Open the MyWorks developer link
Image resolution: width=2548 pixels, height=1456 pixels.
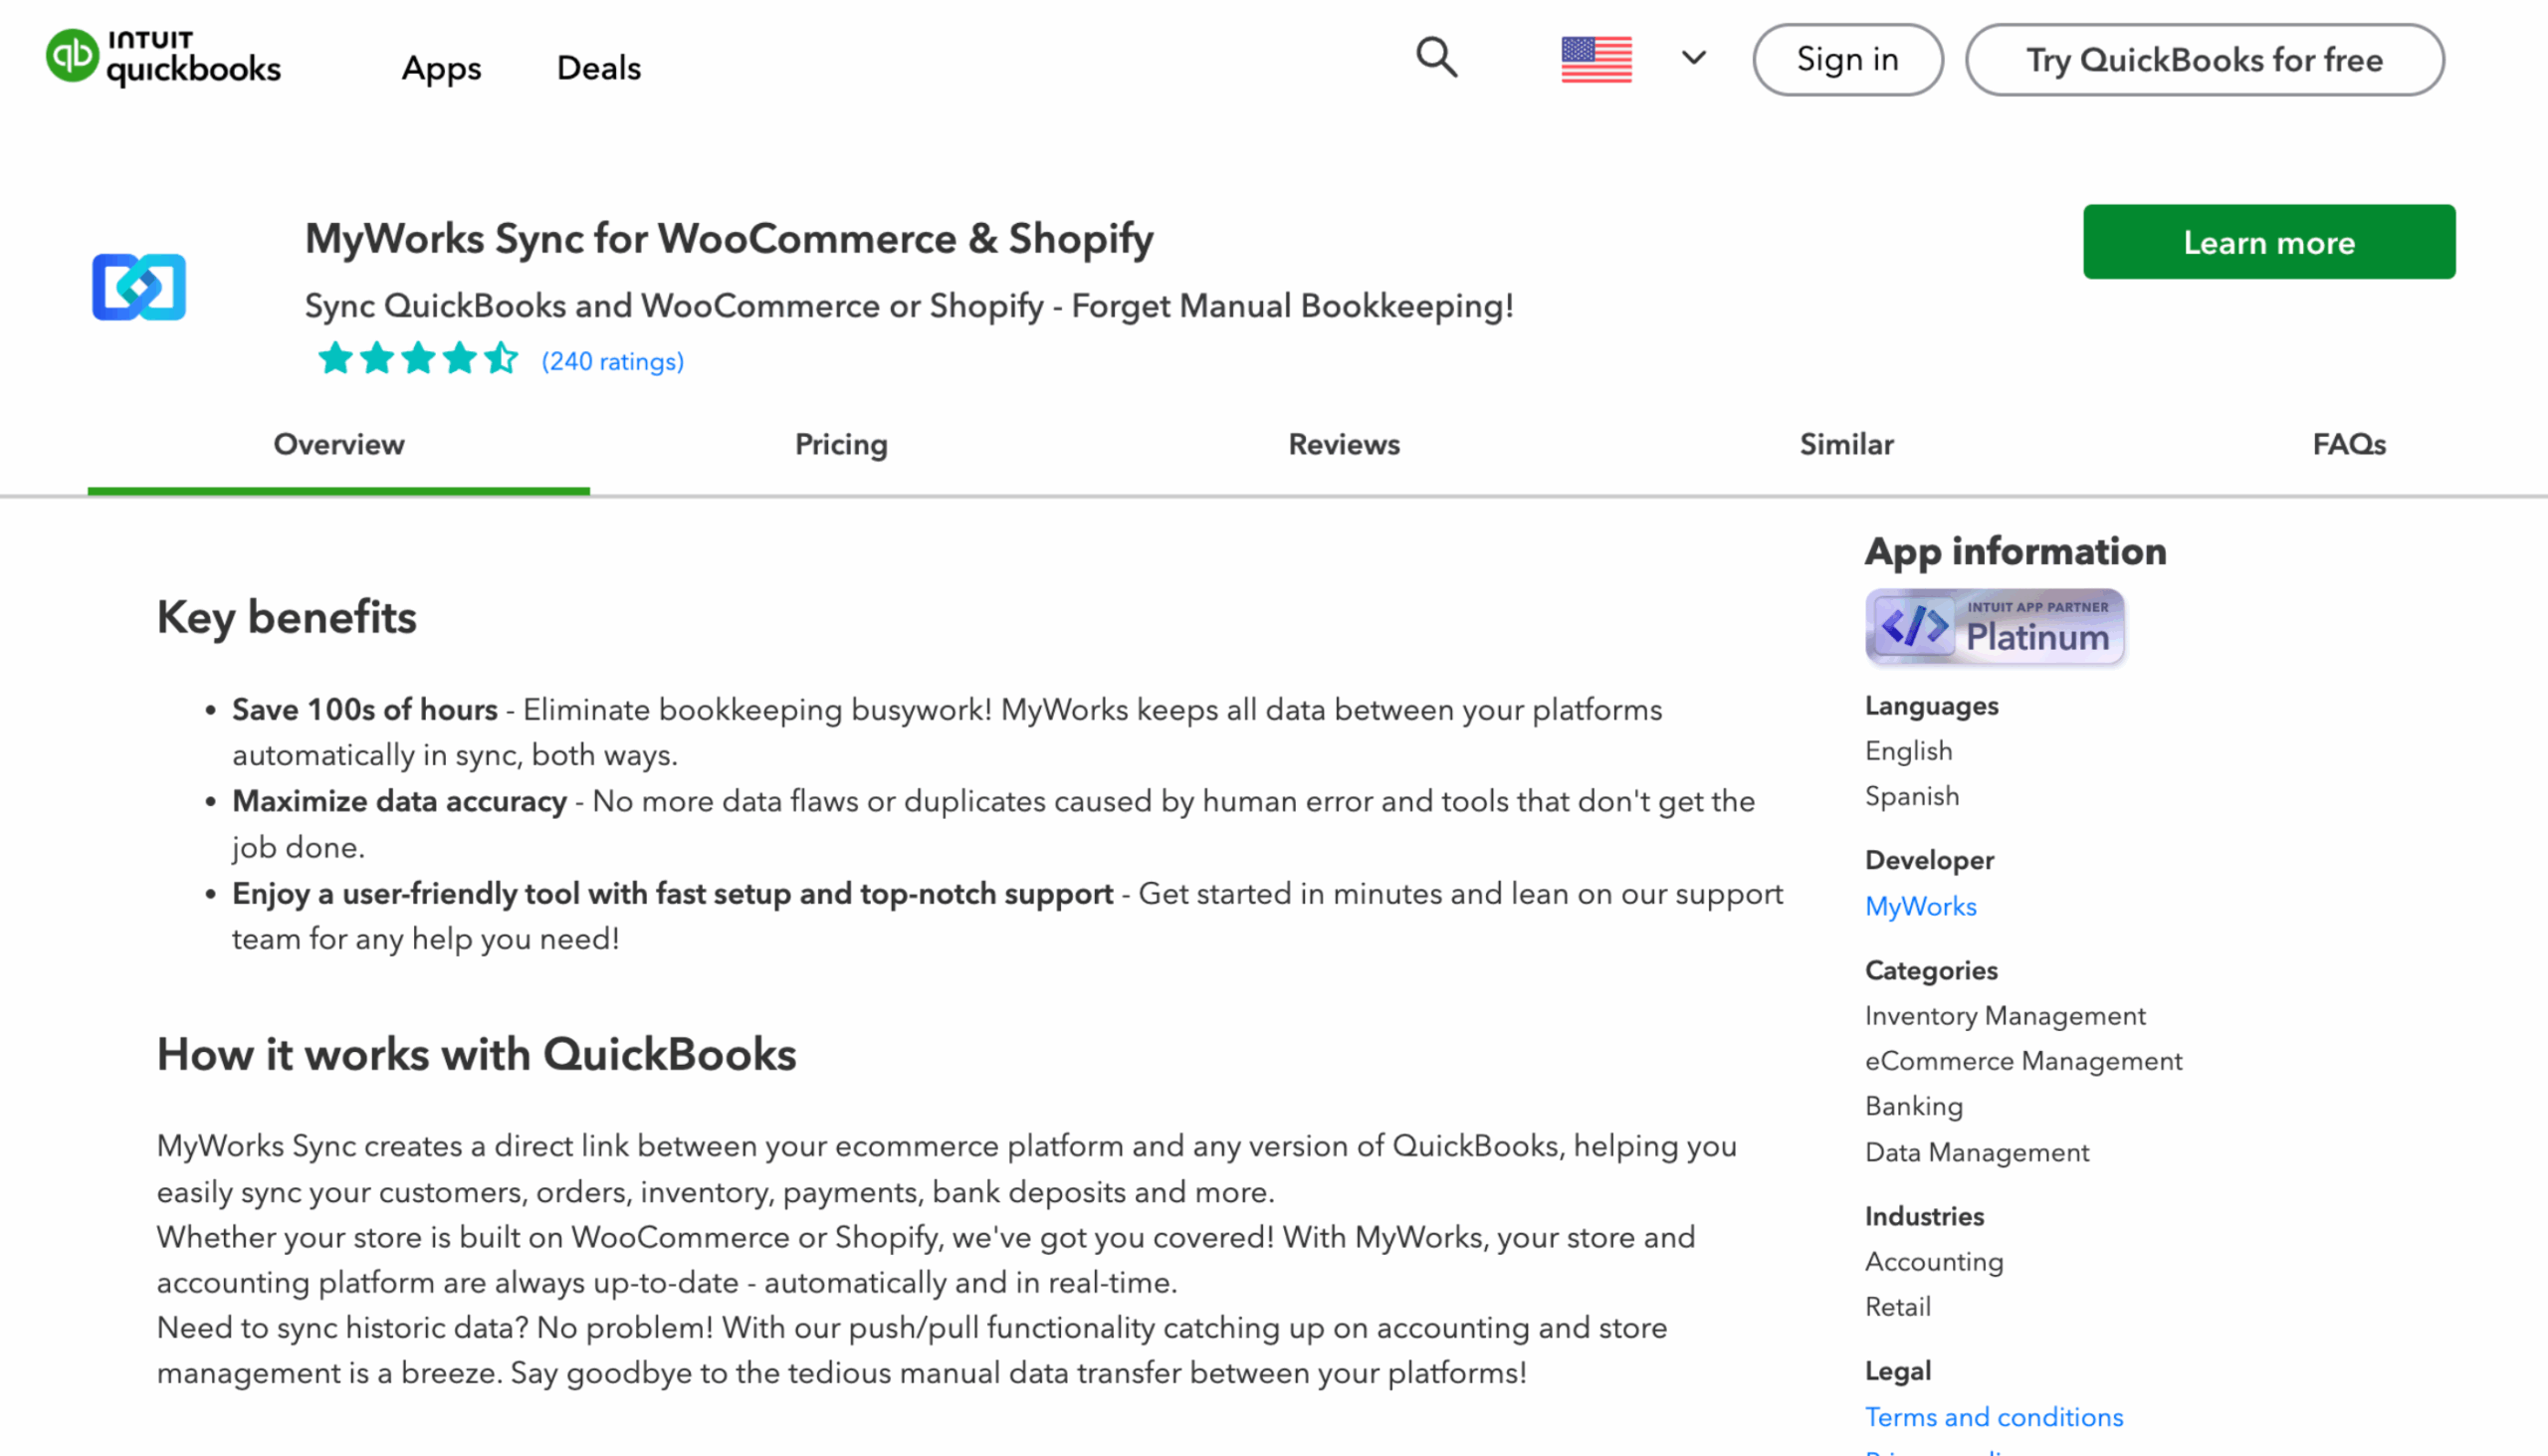(1920, 906)
